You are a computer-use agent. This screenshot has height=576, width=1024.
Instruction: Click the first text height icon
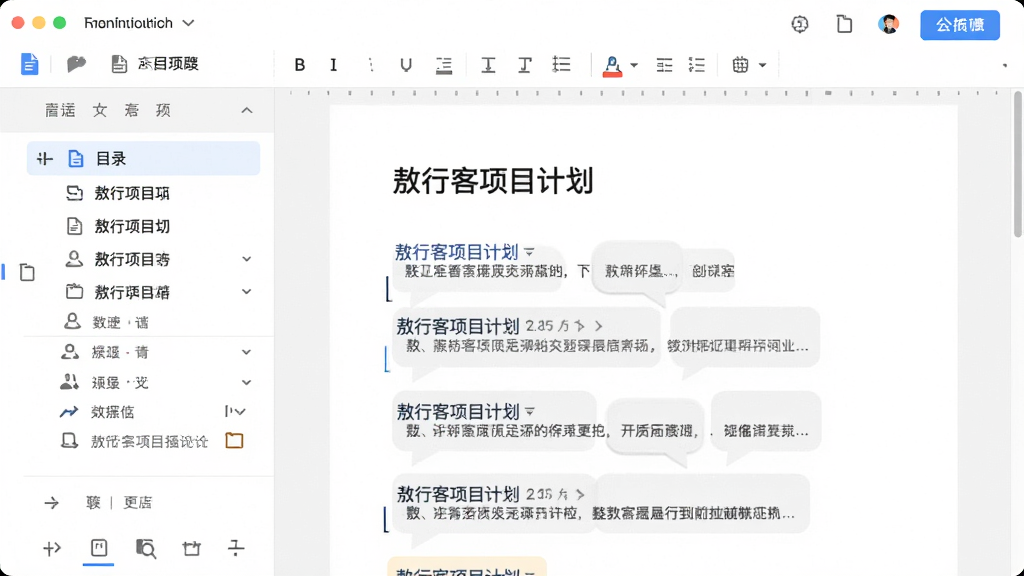[488, 65]
